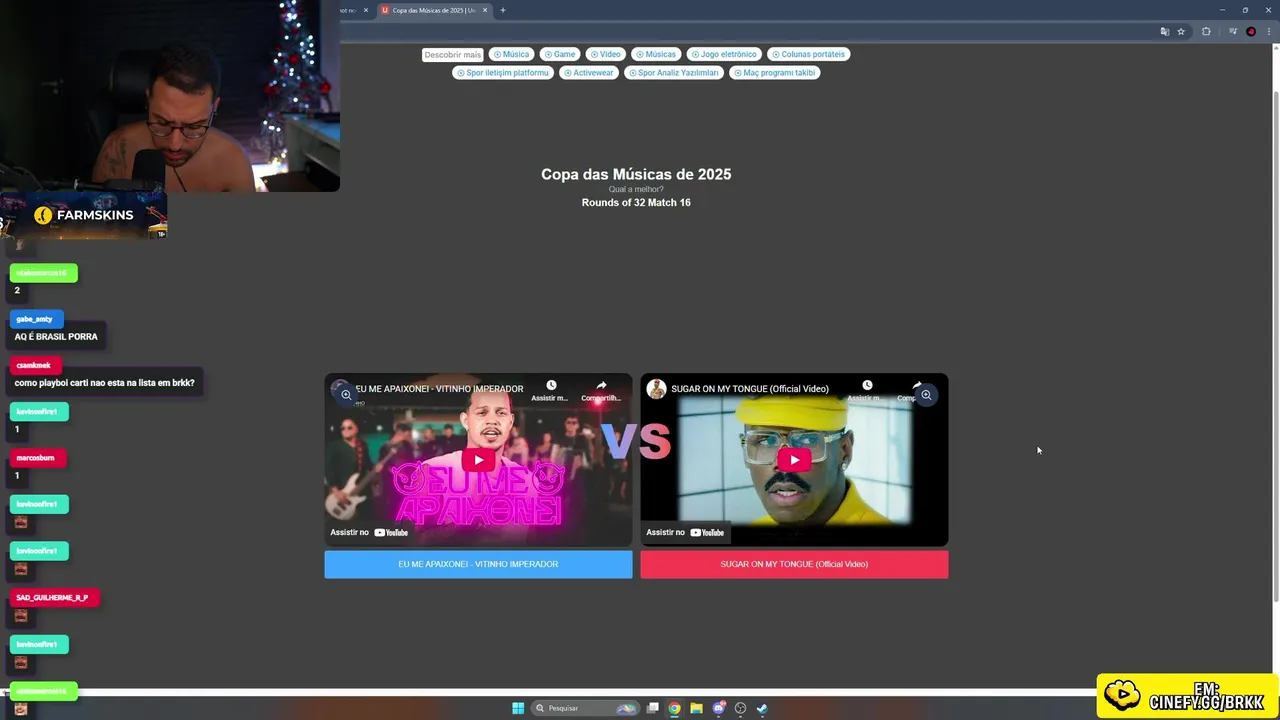Image resolution: width=1280 pixels, height=720 pixels.
Task: Open the Activewear suggestion chip
Action: pos(588,73)
